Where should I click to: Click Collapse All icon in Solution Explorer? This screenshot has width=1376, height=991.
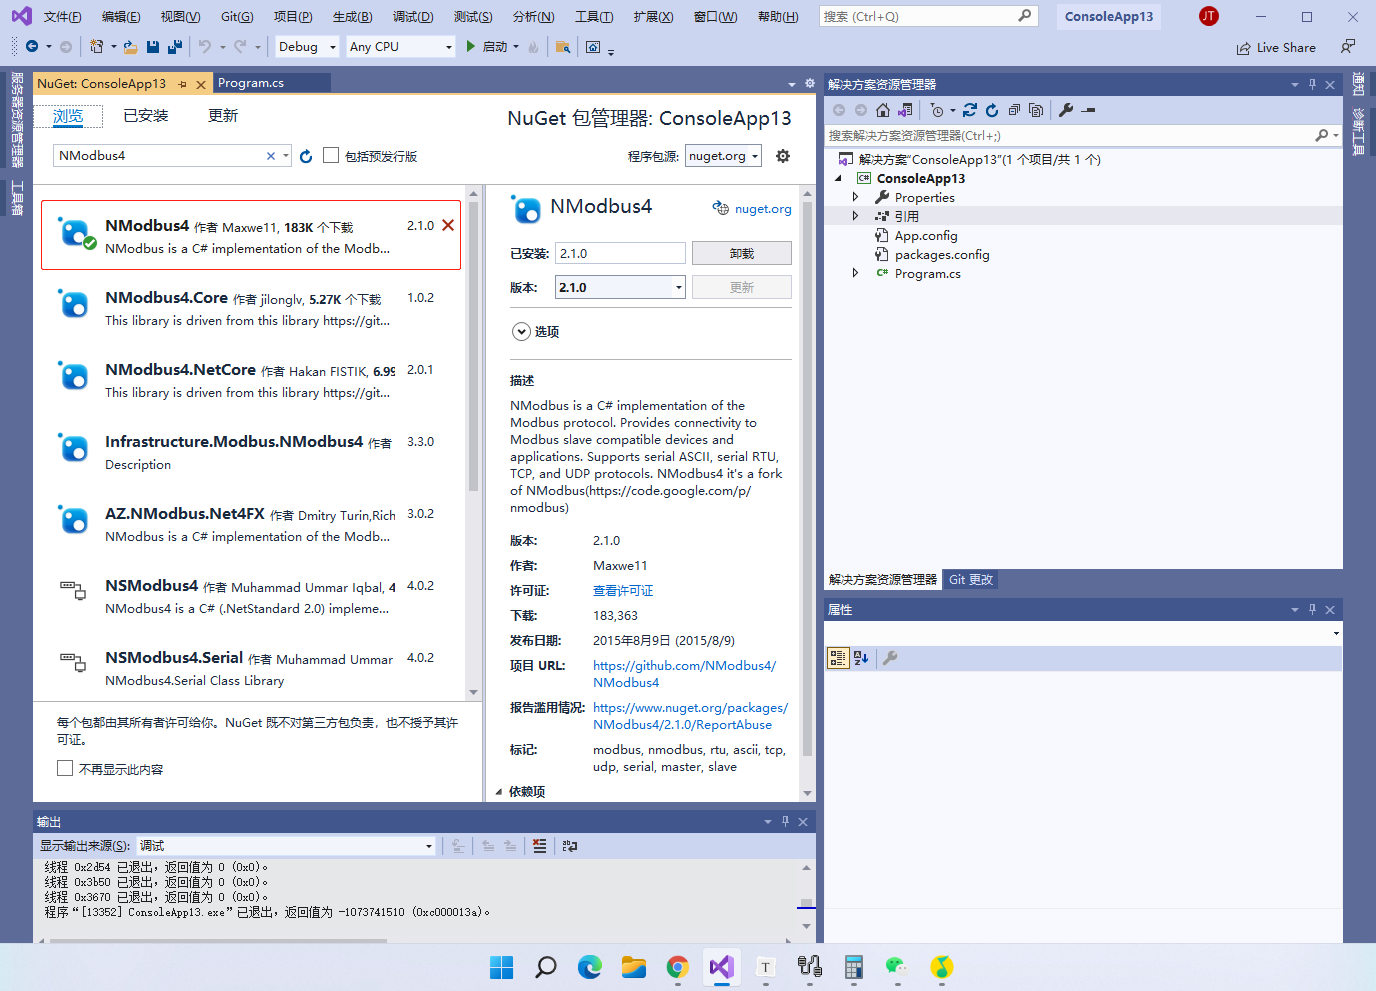[x=1014, y=110]
